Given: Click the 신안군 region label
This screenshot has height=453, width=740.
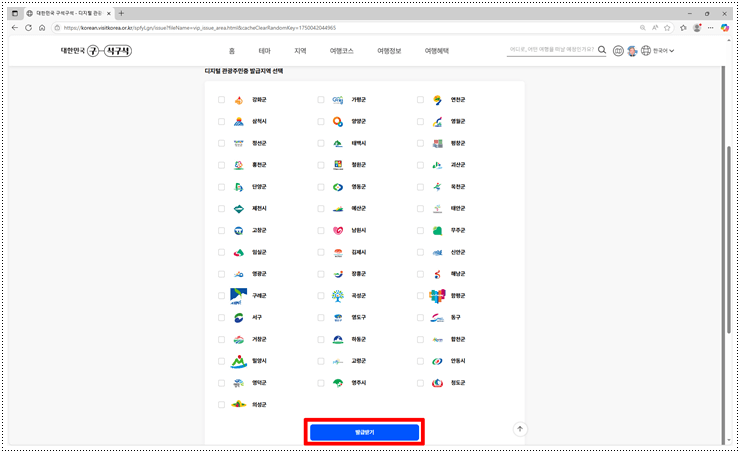Looking at the screenshot, I should click(x=458, y=252).
